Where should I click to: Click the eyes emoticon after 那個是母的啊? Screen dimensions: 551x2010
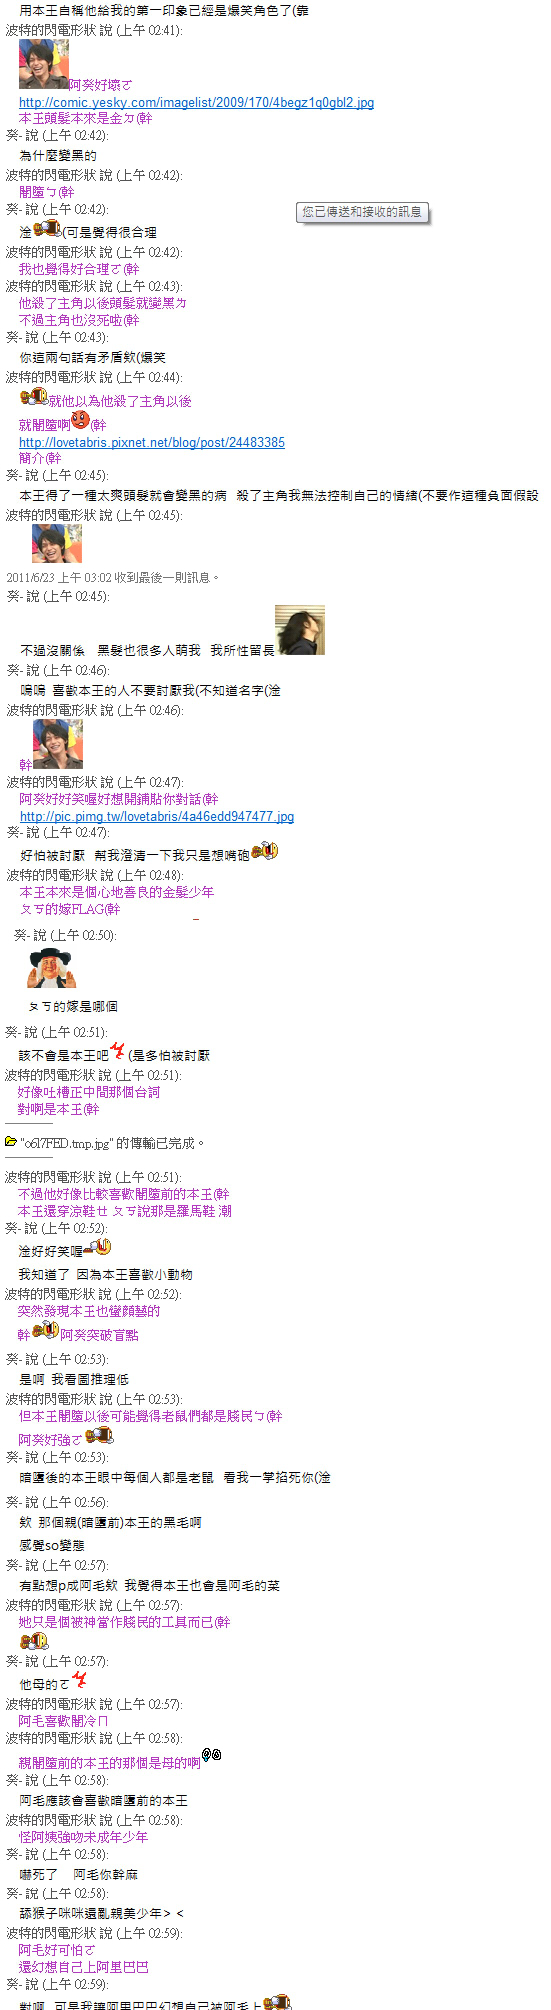211,1754
